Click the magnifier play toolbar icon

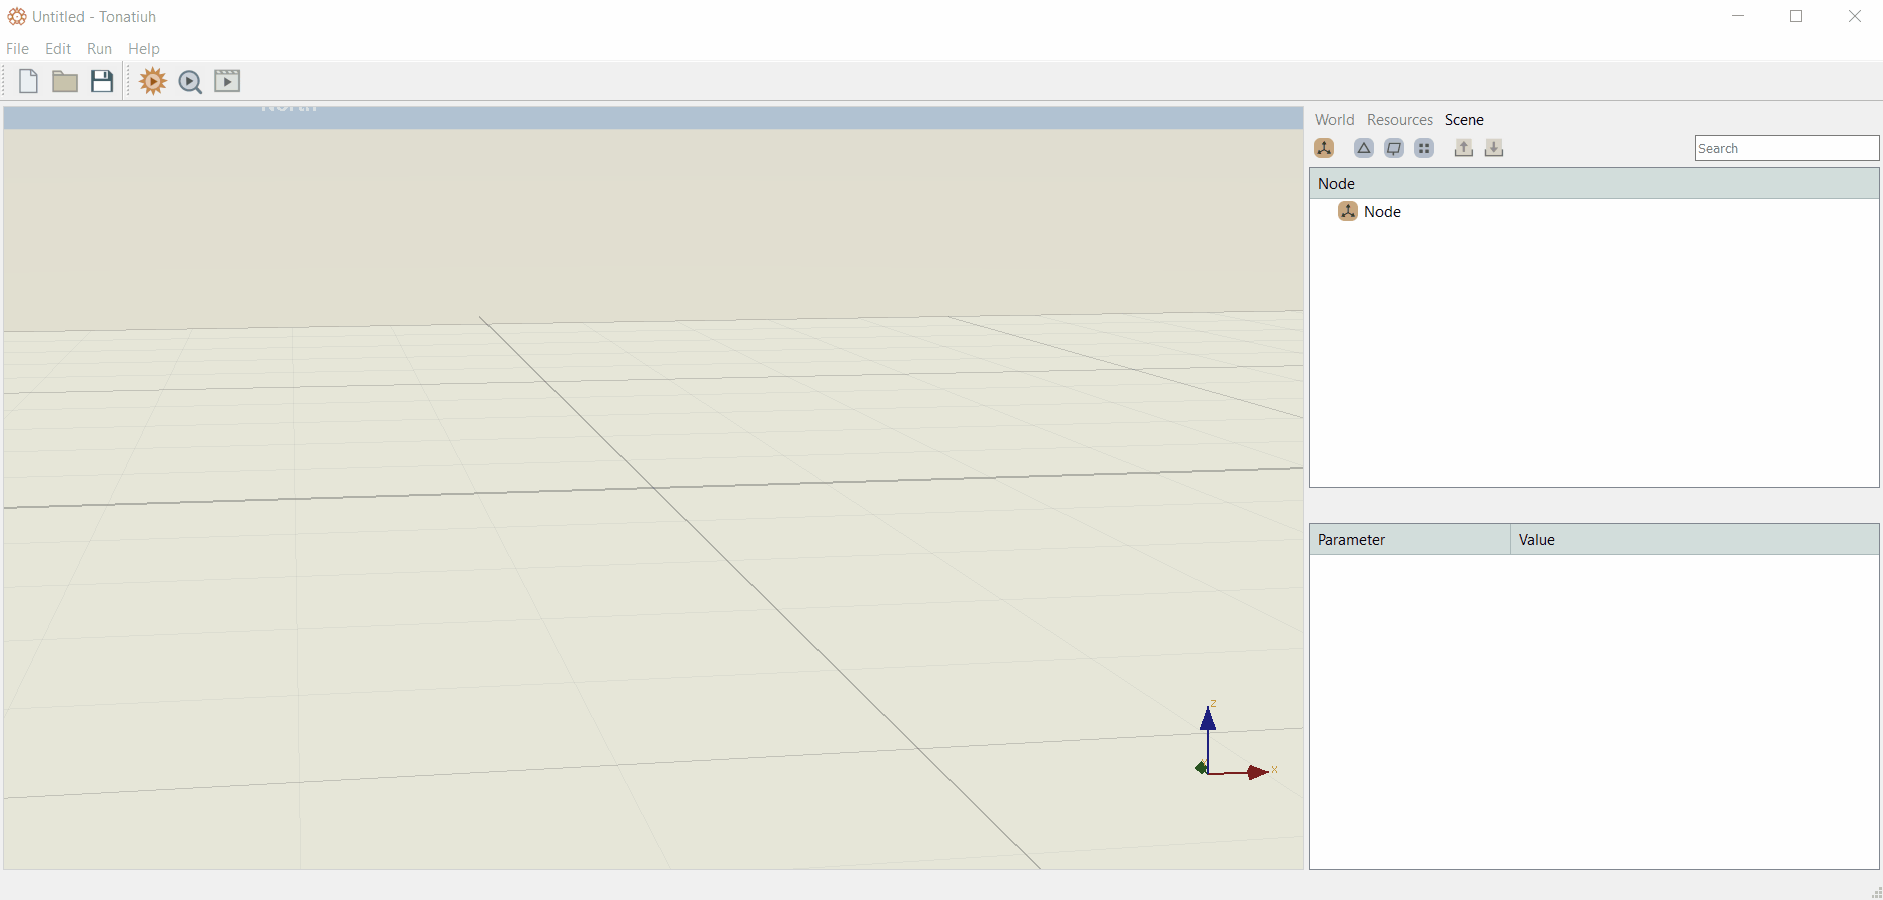[190, 82]
